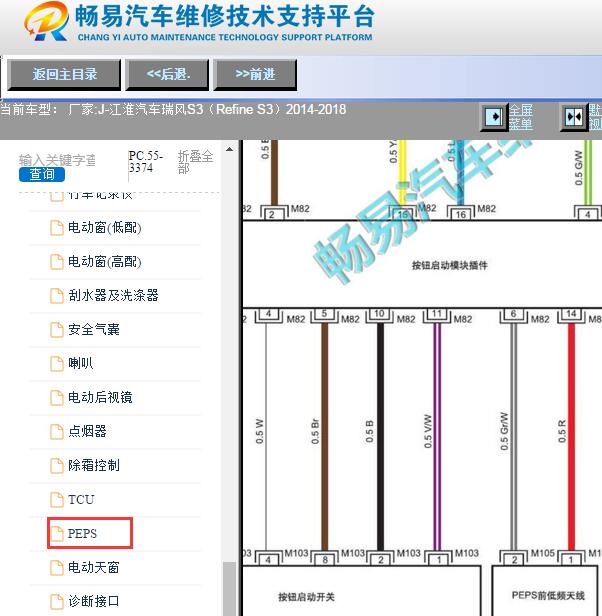
Task: Select the PEPS entry
Action: (82, 534)
